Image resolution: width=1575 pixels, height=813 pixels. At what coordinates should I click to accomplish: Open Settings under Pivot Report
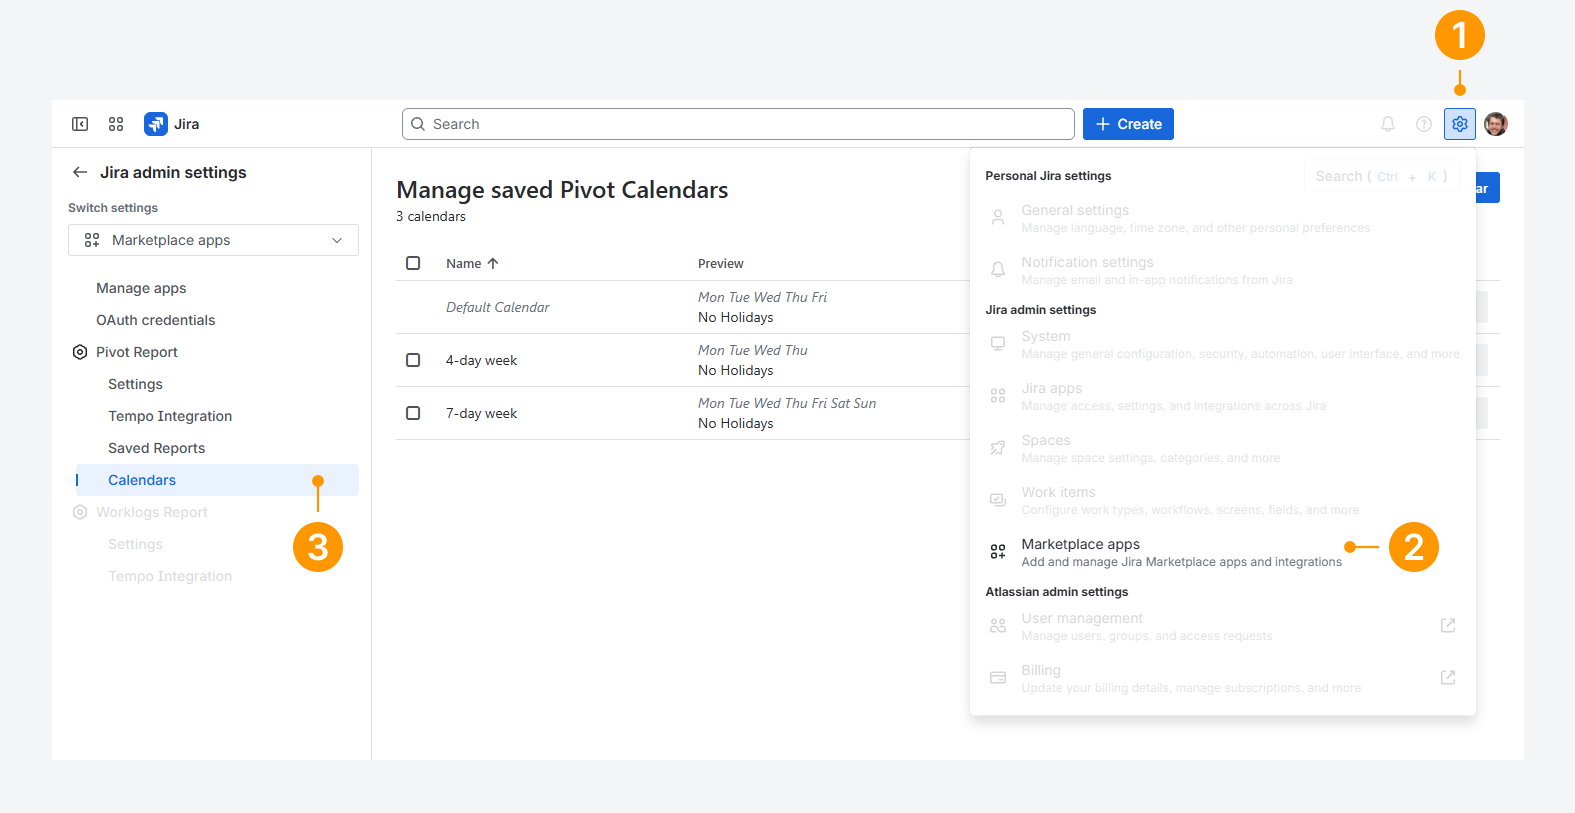[x=135, y=384]
